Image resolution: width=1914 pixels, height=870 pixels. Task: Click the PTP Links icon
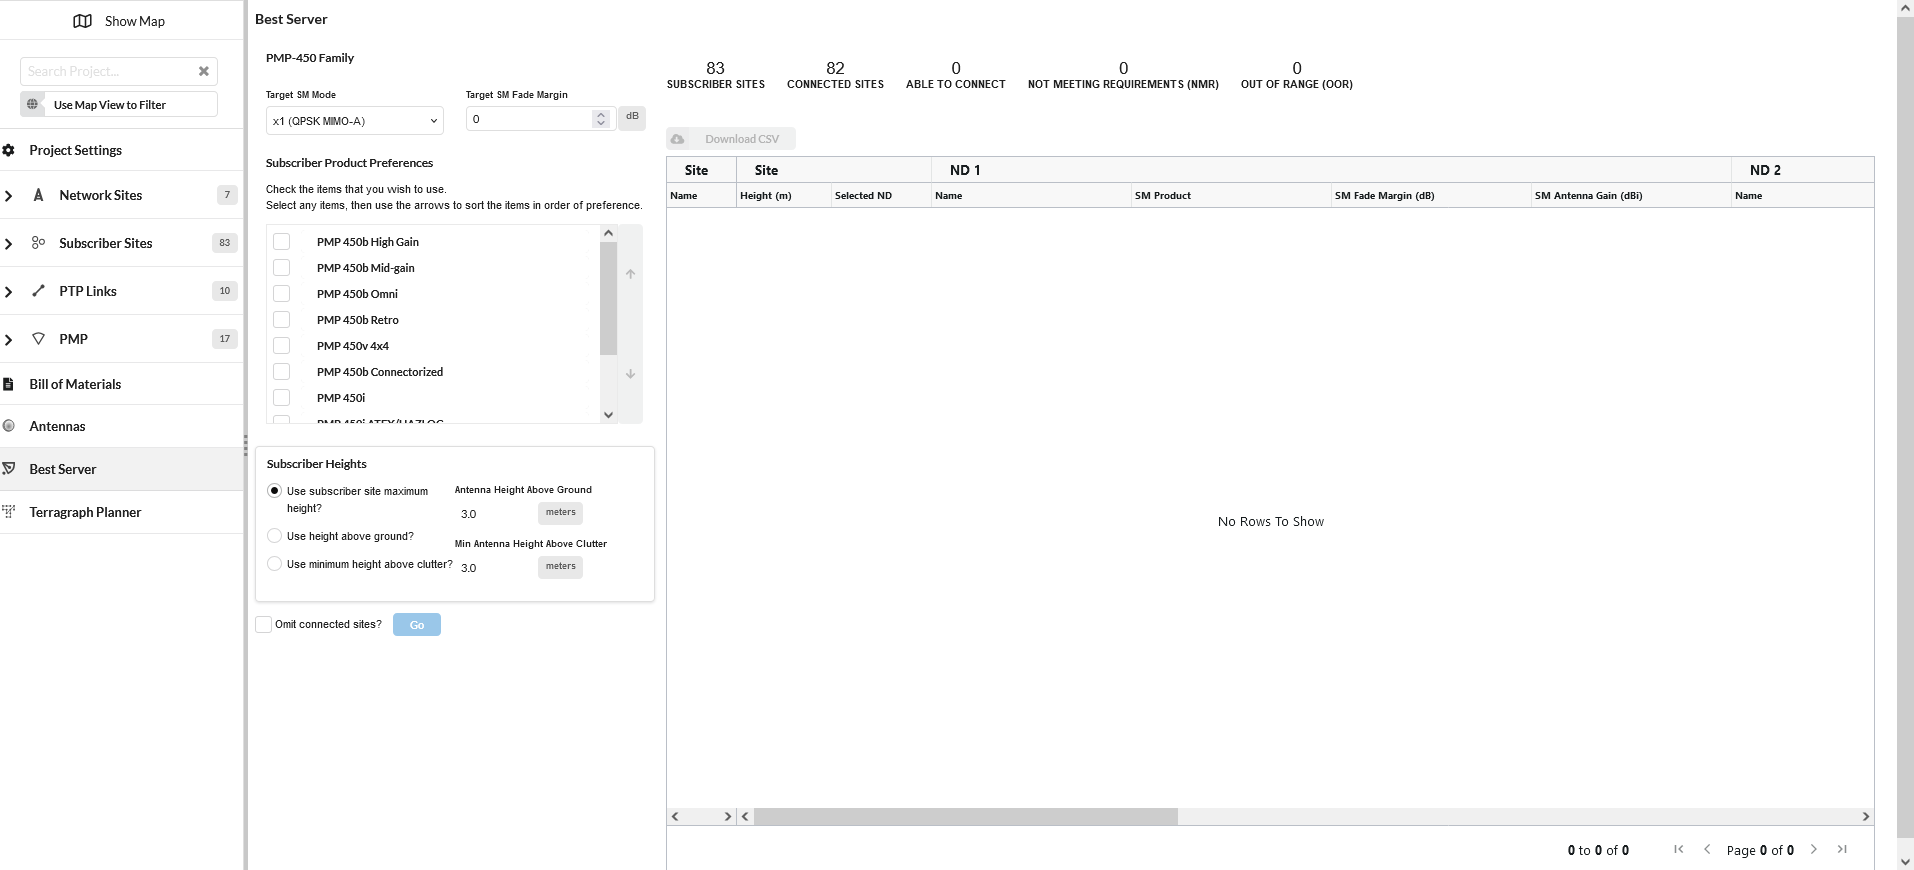[38, 291]
